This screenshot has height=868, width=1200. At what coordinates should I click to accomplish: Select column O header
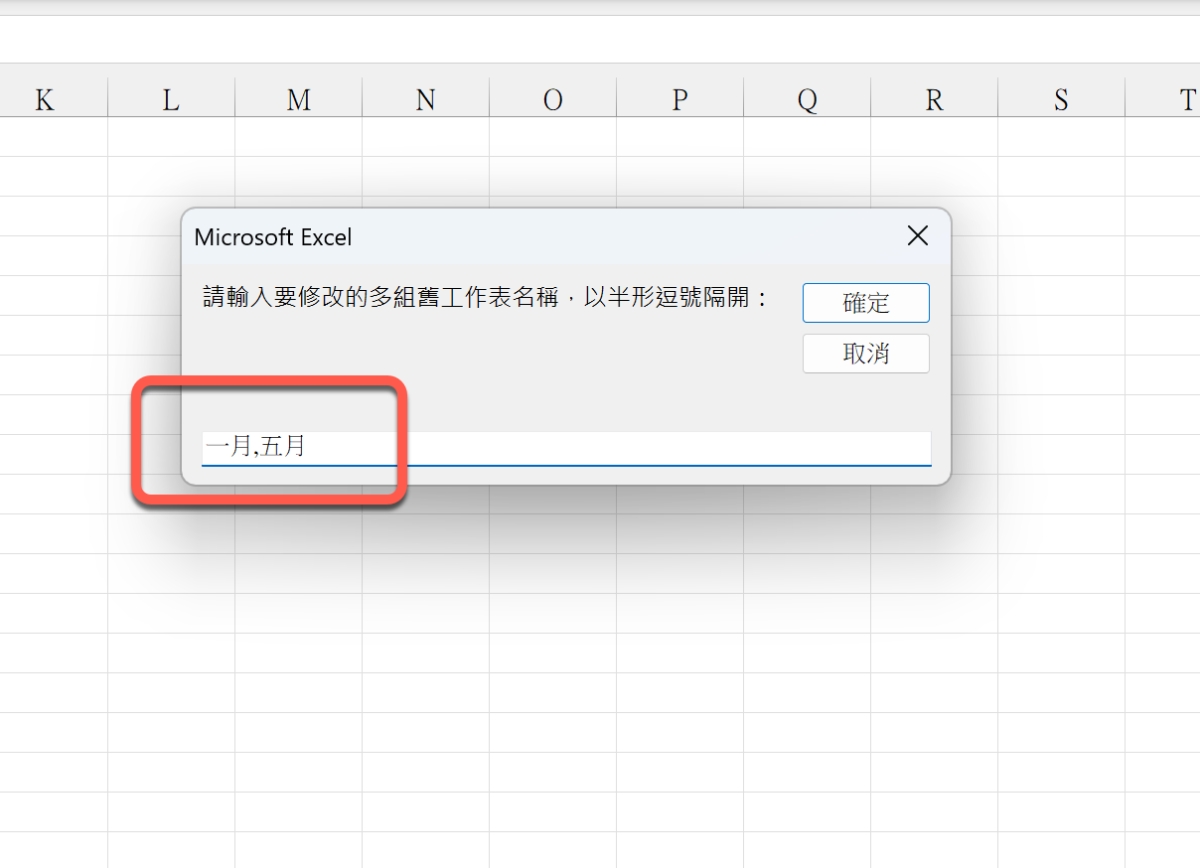coord(552,99)
